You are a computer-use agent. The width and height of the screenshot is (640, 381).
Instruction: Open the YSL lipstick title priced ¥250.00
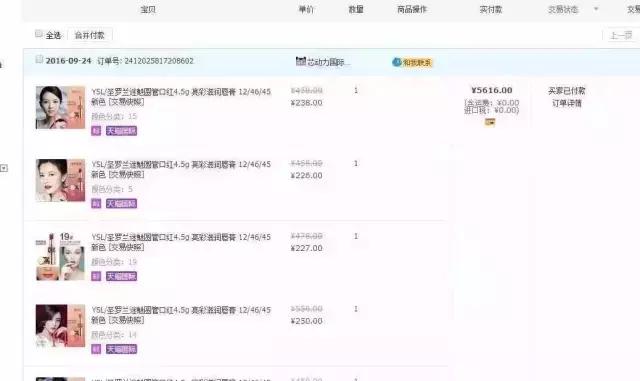coord(181,315)
